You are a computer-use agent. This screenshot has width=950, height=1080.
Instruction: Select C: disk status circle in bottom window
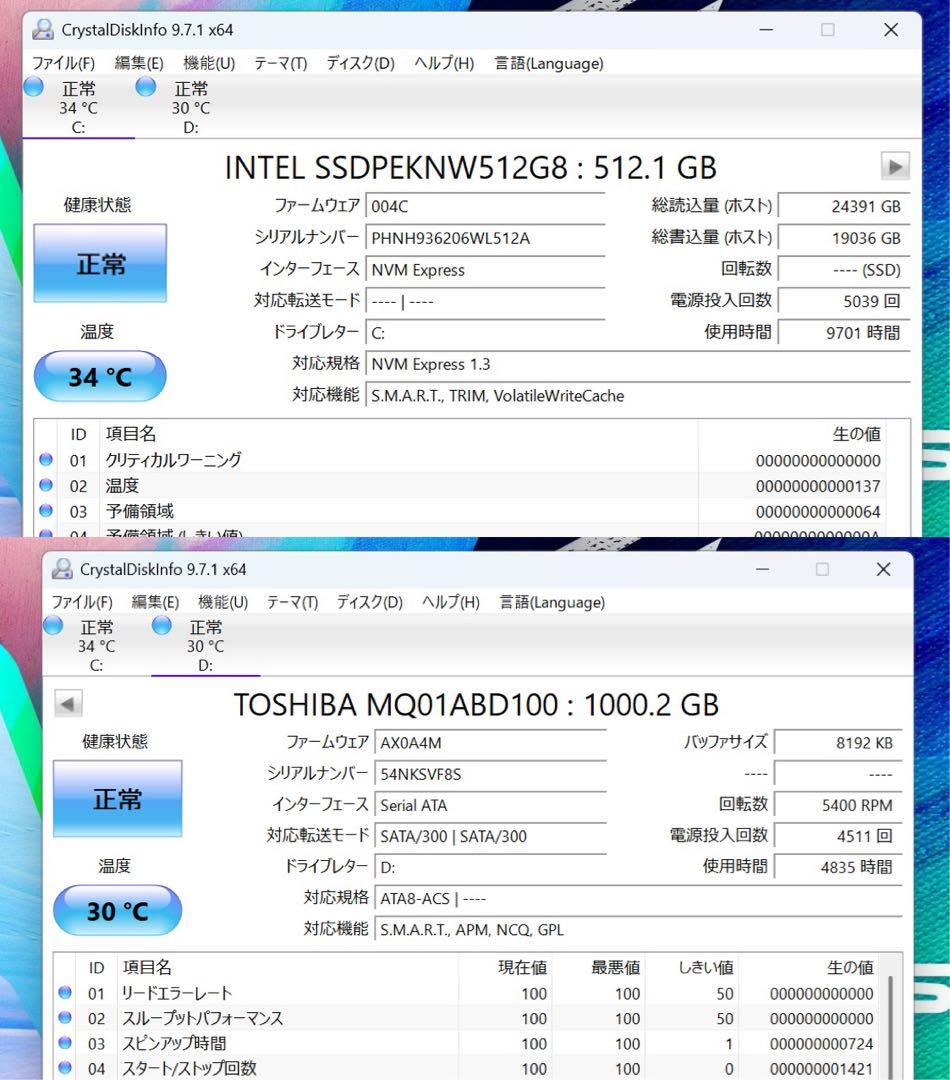(x=53, y=625)
